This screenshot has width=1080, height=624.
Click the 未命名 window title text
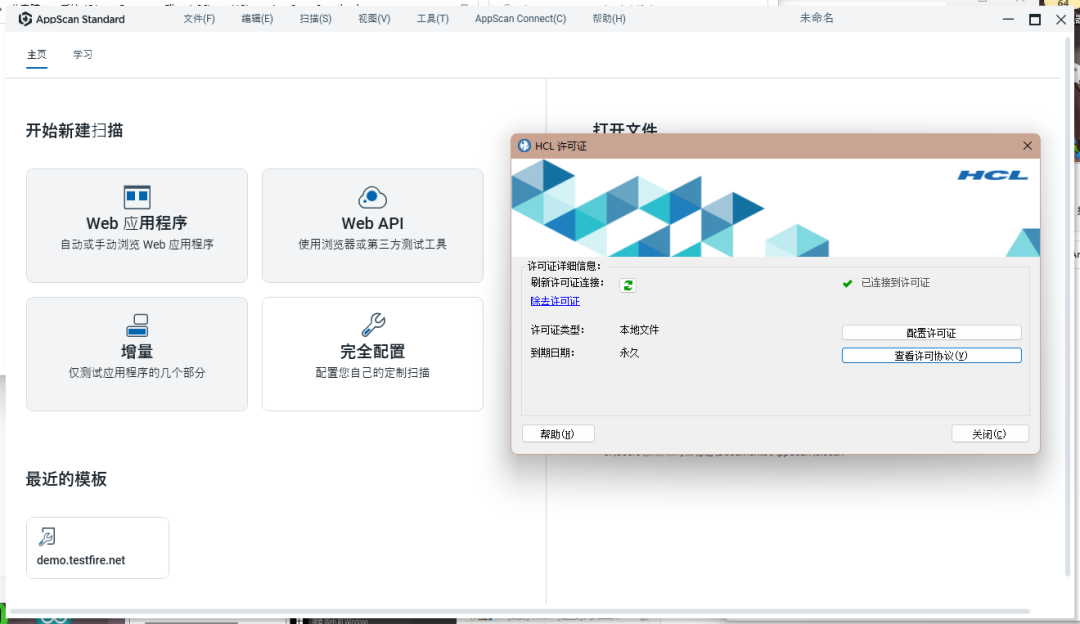tap(816, 18)
